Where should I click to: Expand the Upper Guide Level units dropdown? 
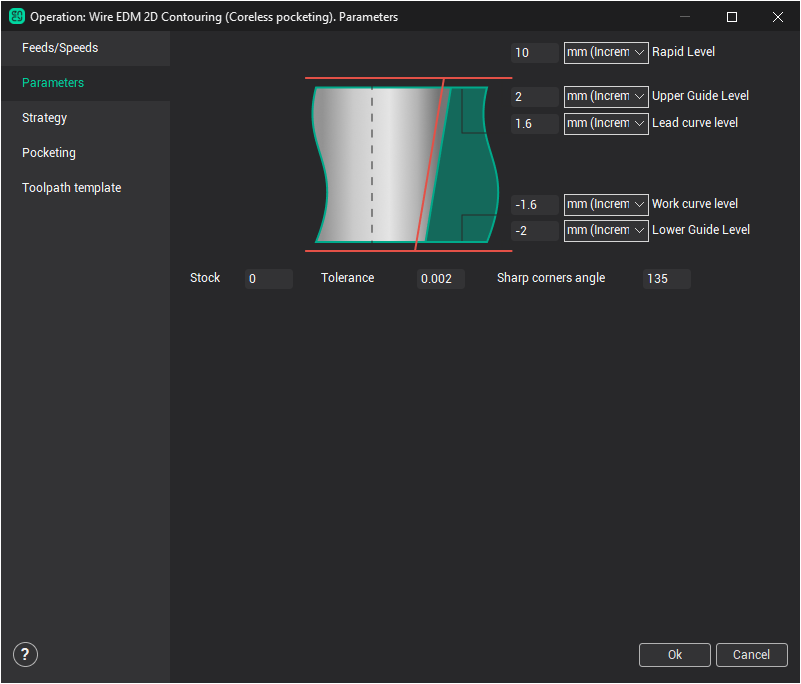click(x=606, y=97)
